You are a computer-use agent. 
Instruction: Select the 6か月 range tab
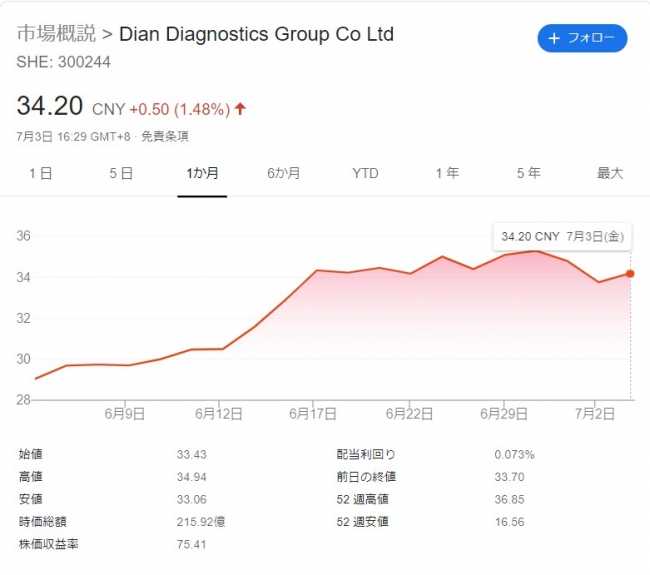[284, 173]
